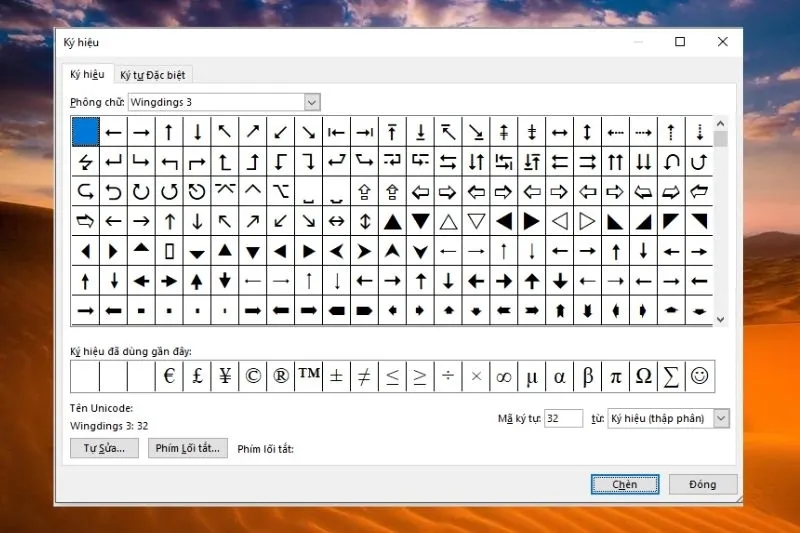Pick the not-equal ≠ recent symbol
800x533 pixels.
pos(364,376)
